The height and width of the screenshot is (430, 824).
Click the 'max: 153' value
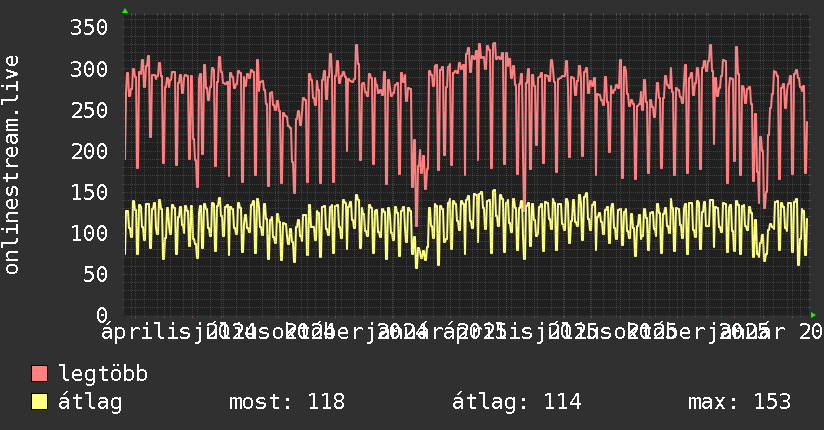[x=739, y=402]
